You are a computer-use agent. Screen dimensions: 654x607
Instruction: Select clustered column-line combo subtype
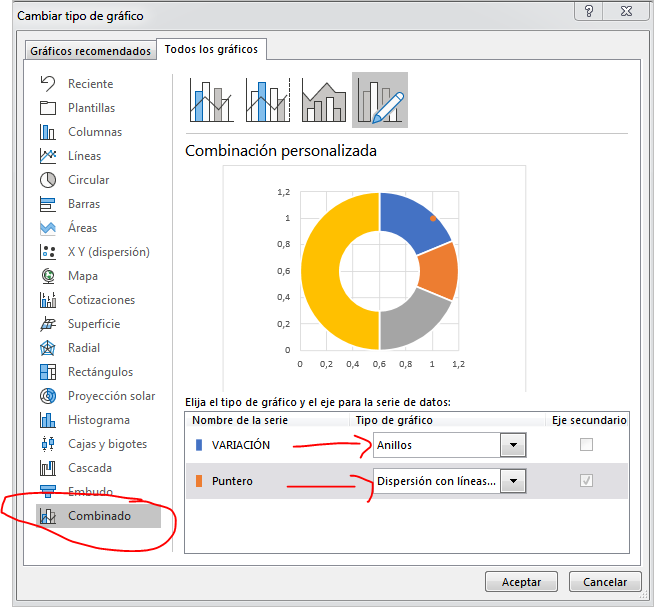coord(211,100)
